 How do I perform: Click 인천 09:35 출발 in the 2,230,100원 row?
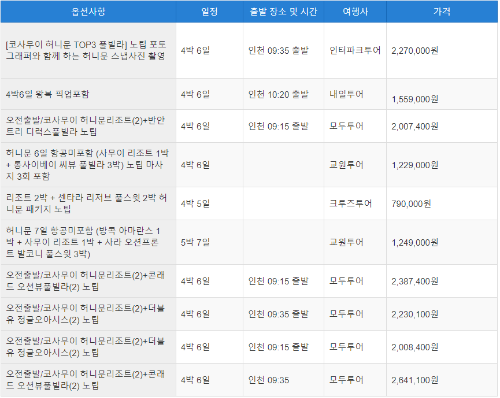[x=278, y=314]
